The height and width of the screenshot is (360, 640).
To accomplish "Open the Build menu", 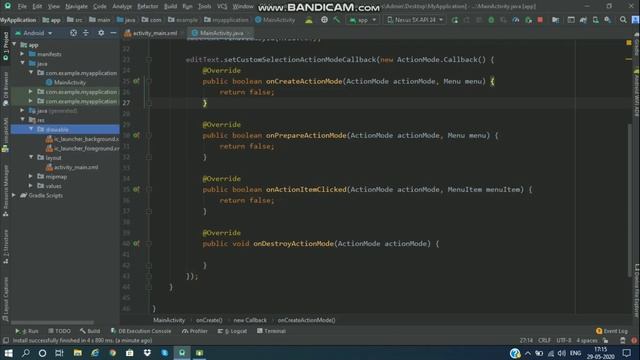I will coord(170,7).
